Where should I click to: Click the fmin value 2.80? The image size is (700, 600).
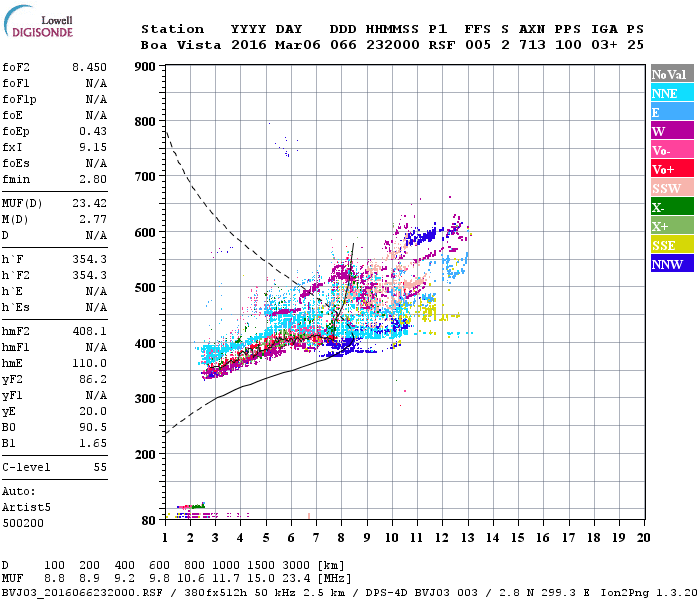pyautogui.click(x=93, y=179)
